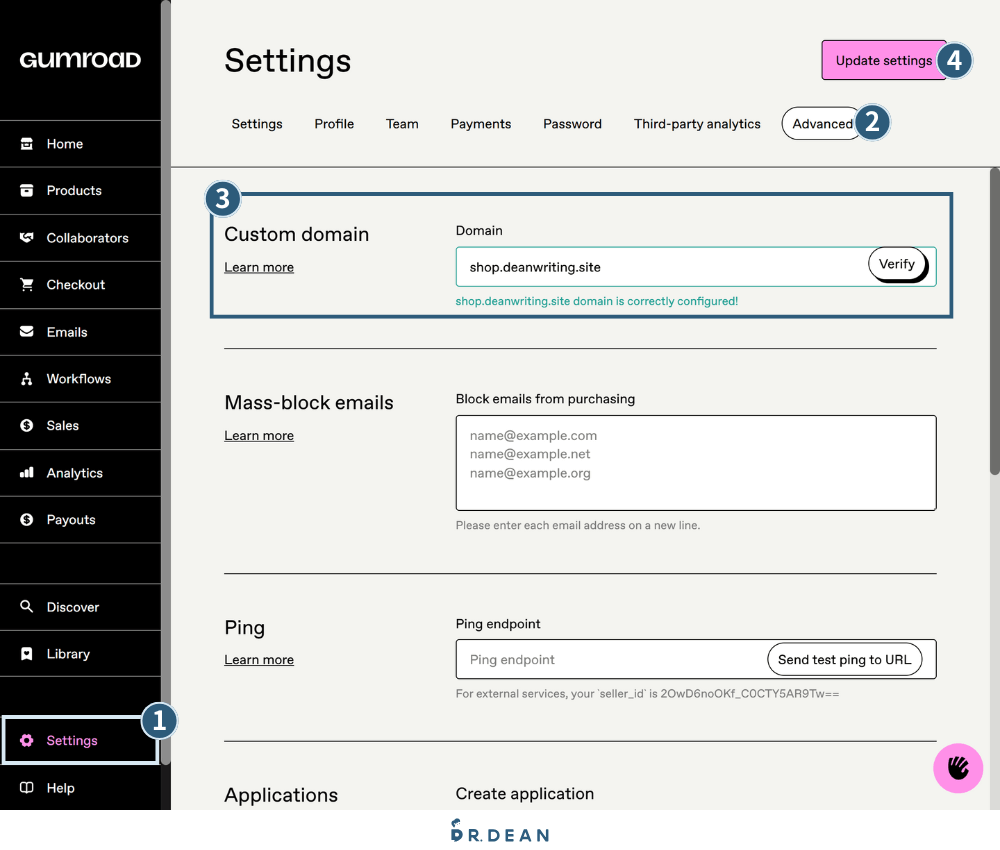
Task: Open the Third-party analytics tab
Action: coord(697,124)
